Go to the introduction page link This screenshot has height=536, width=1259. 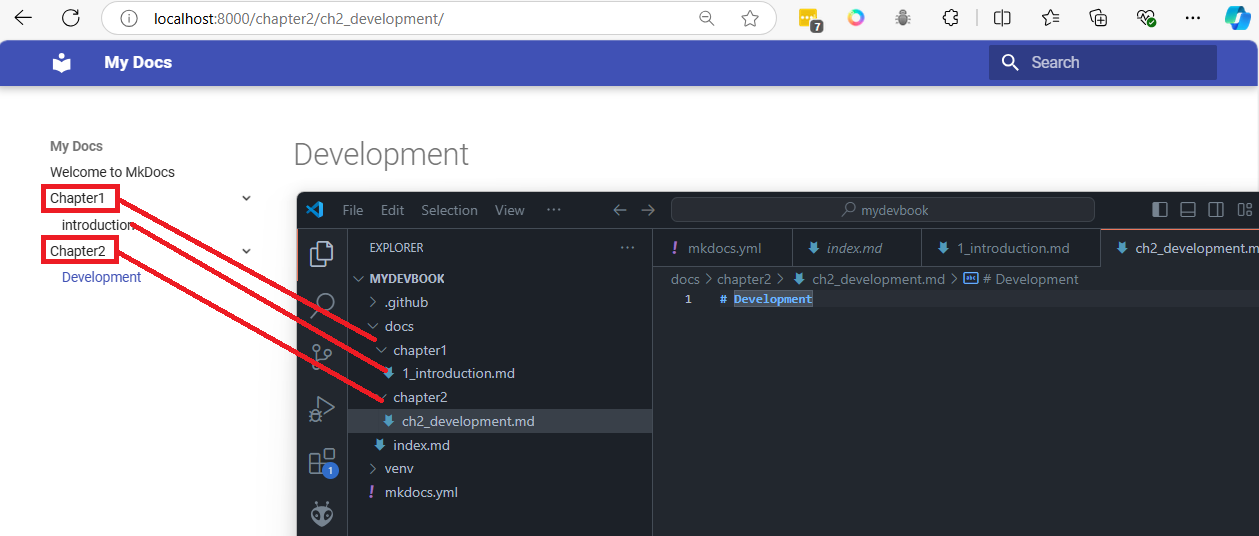pyautogui.click(x=97, y=225)
